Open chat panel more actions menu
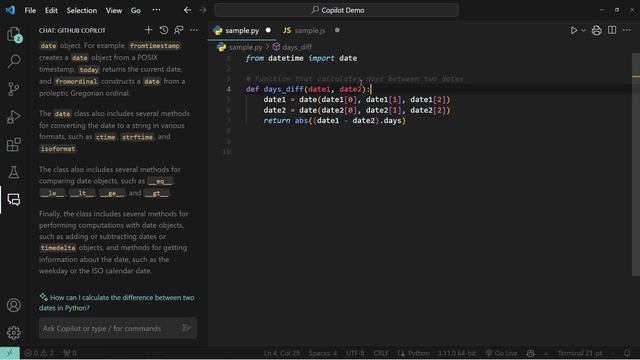 pyautogui.click(x=194, y=30)
